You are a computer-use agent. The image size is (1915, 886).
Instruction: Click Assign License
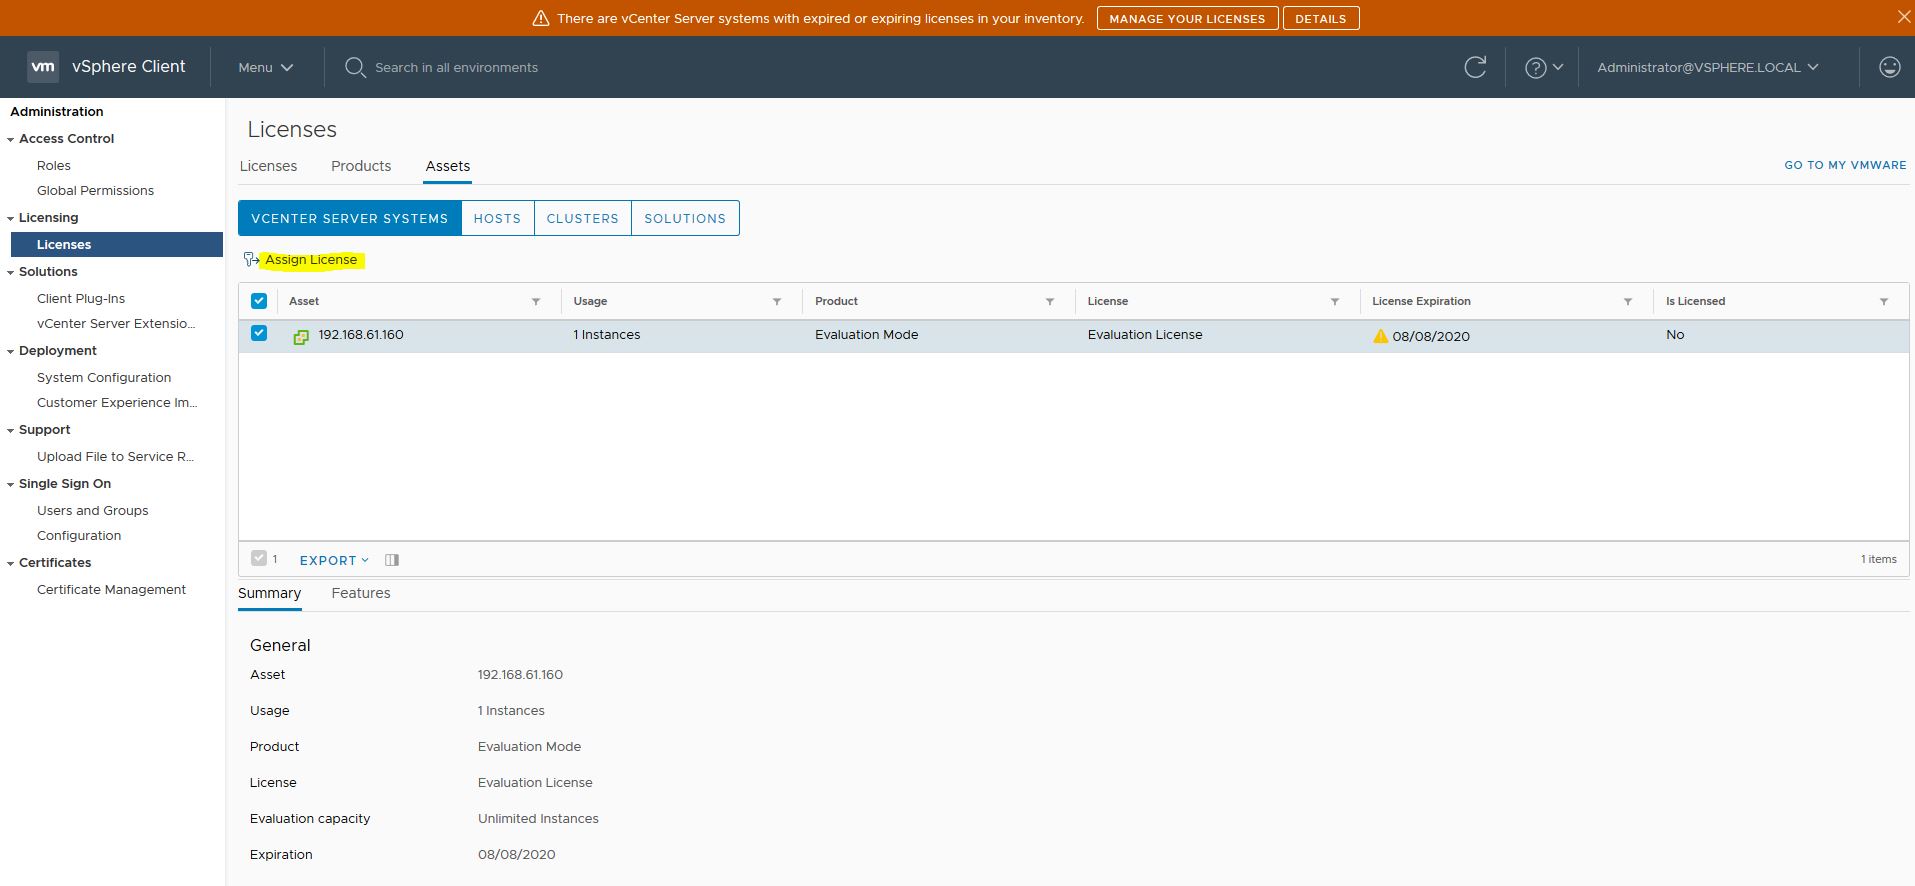click(311, 260)
